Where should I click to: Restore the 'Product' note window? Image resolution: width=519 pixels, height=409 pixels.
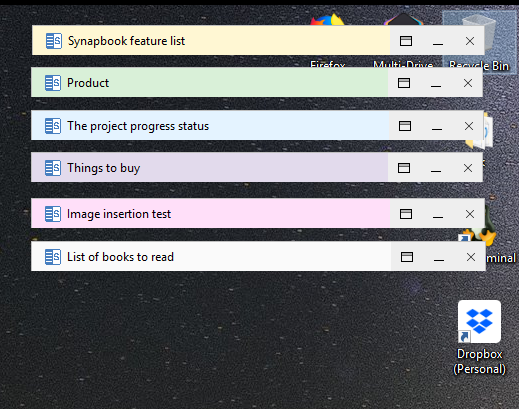tap(404, 83)
